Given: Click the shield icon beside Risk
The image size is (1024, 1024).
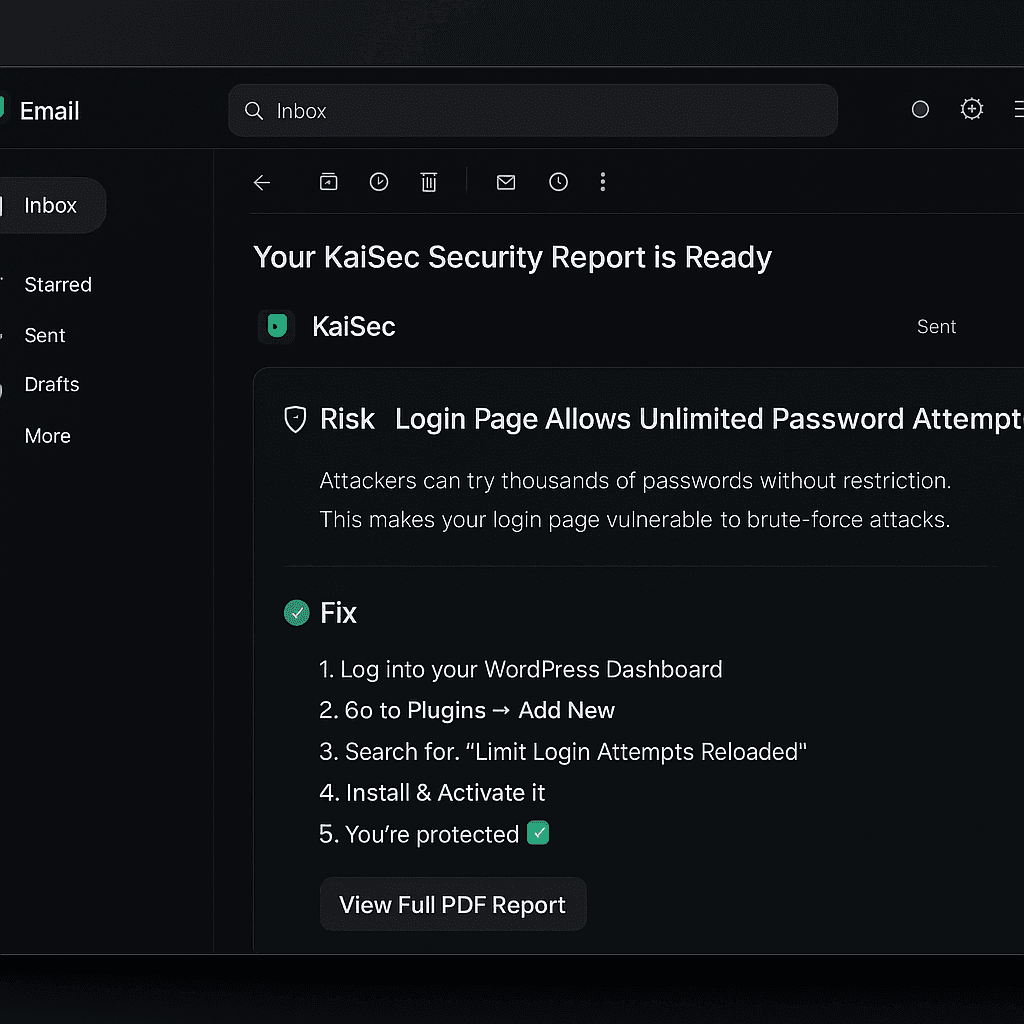Looking at the screenshot, I should pos(295,419).
